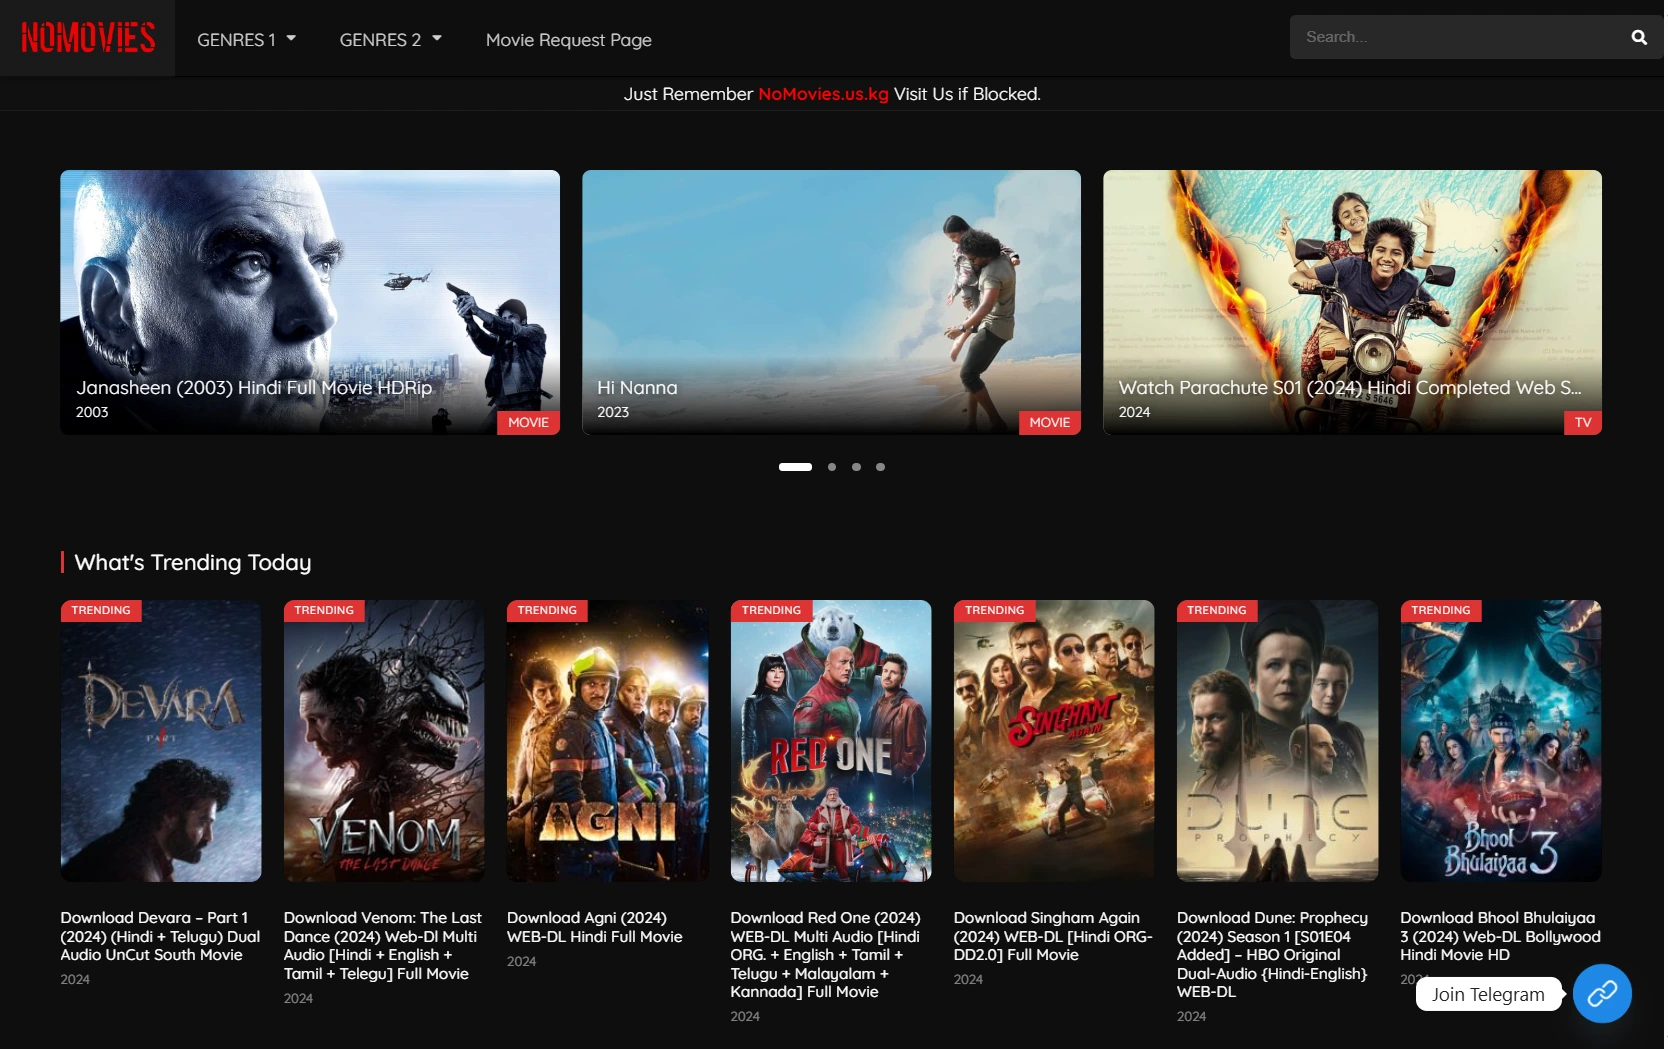Select third carousel slide dot
This screenshot has height=1049, width=1668.
point(856,467)
